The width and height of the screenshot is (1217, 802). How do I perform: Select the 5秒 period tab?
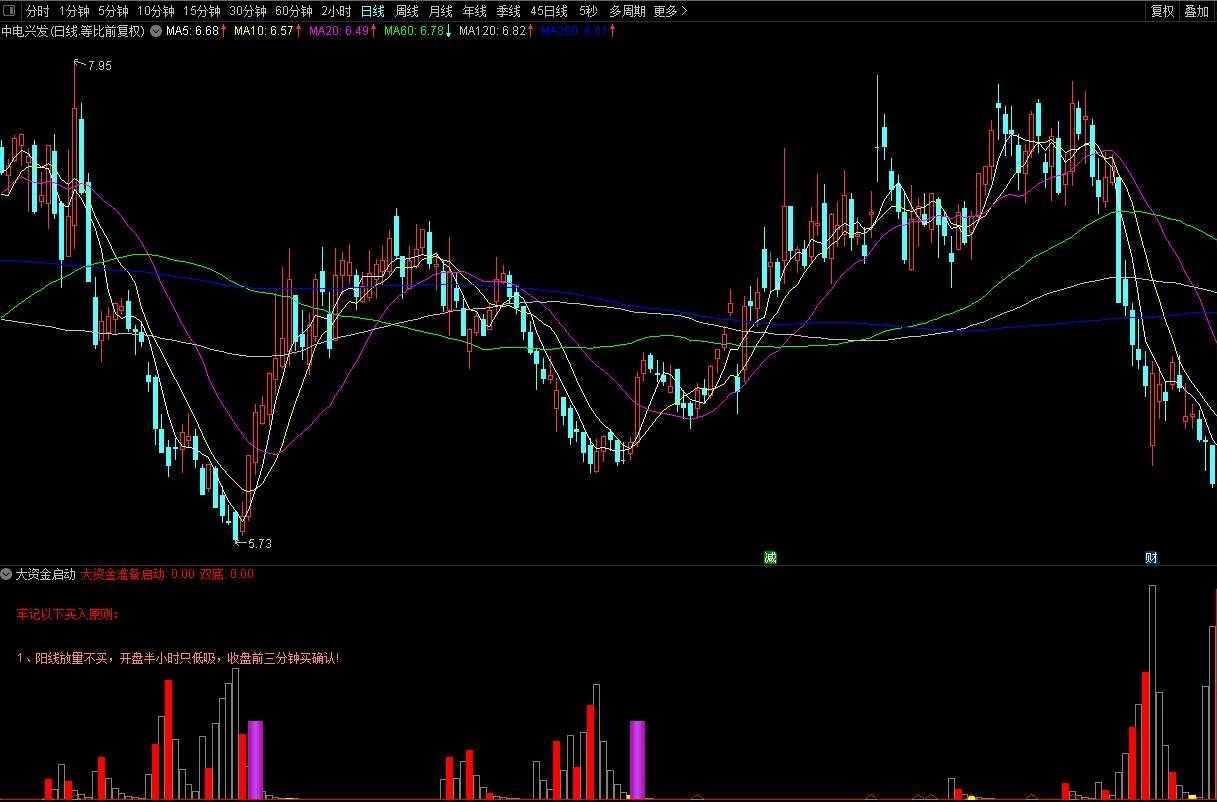click(589, 12)
